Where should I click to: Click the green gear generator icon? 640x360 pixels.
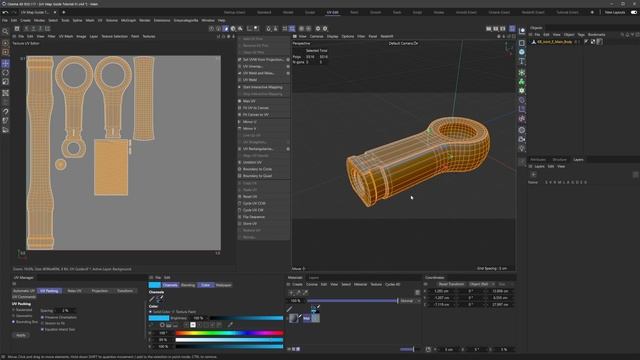(522, 91)
